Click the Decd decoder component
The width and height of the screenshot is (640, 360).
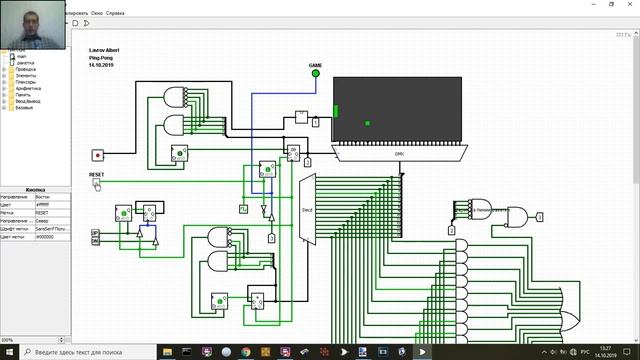[307, 209]
